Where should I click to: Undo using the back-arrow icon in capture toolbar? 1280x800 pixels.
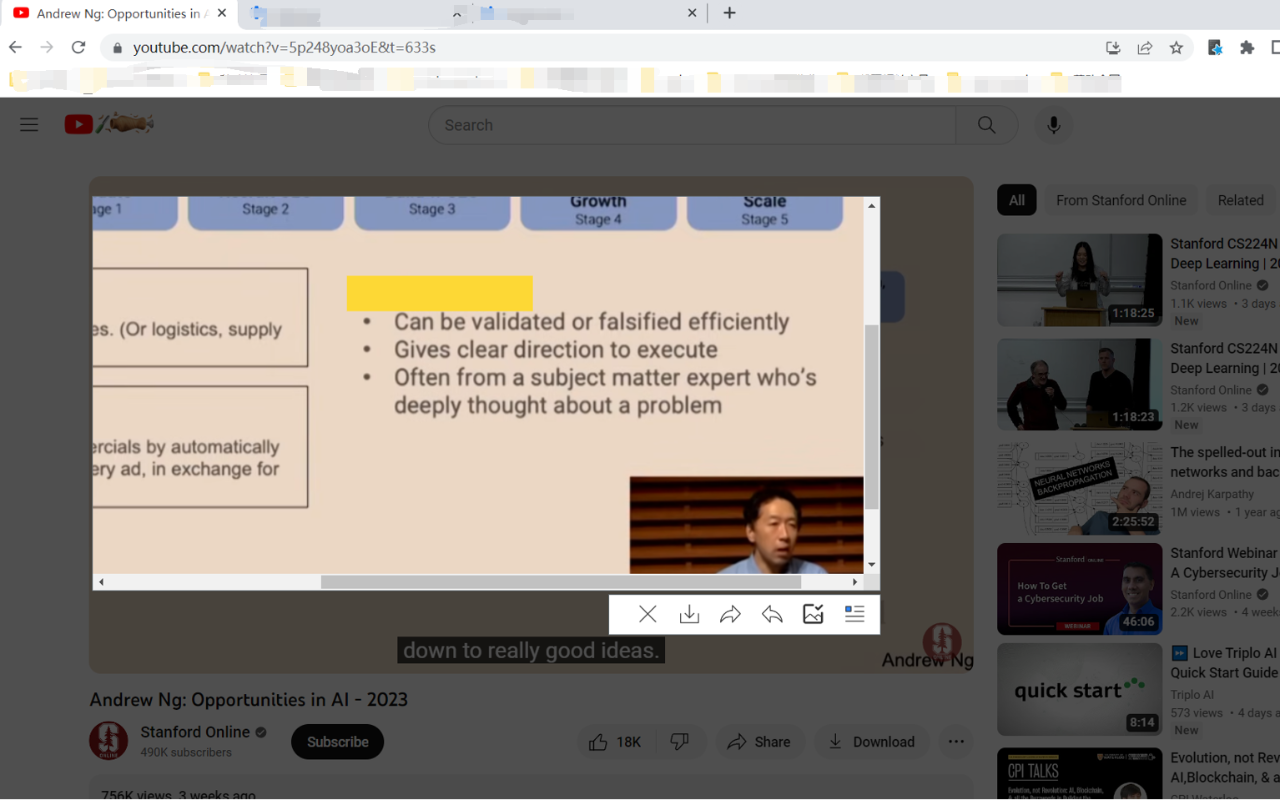(x=772, y=614)
